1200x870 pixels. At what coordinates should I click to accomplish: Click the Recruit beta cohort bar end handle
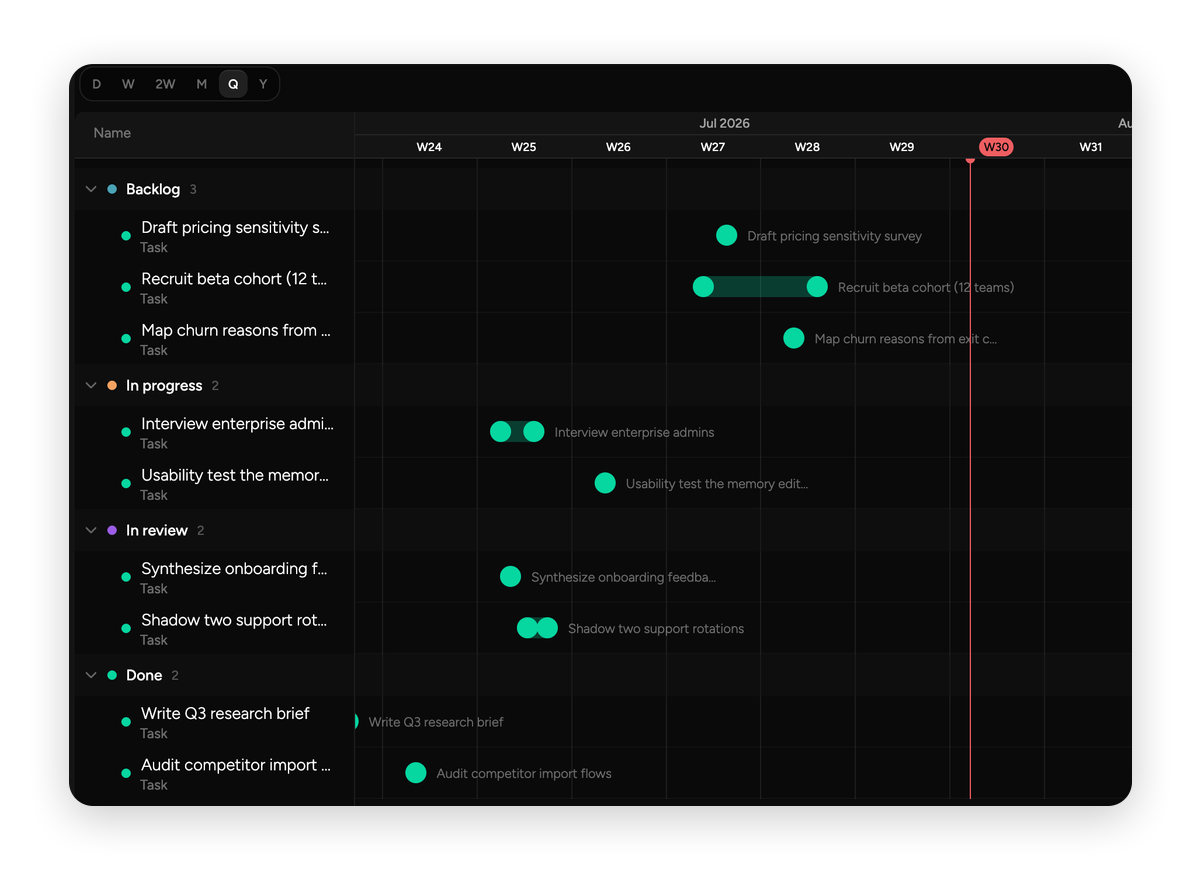817,287
